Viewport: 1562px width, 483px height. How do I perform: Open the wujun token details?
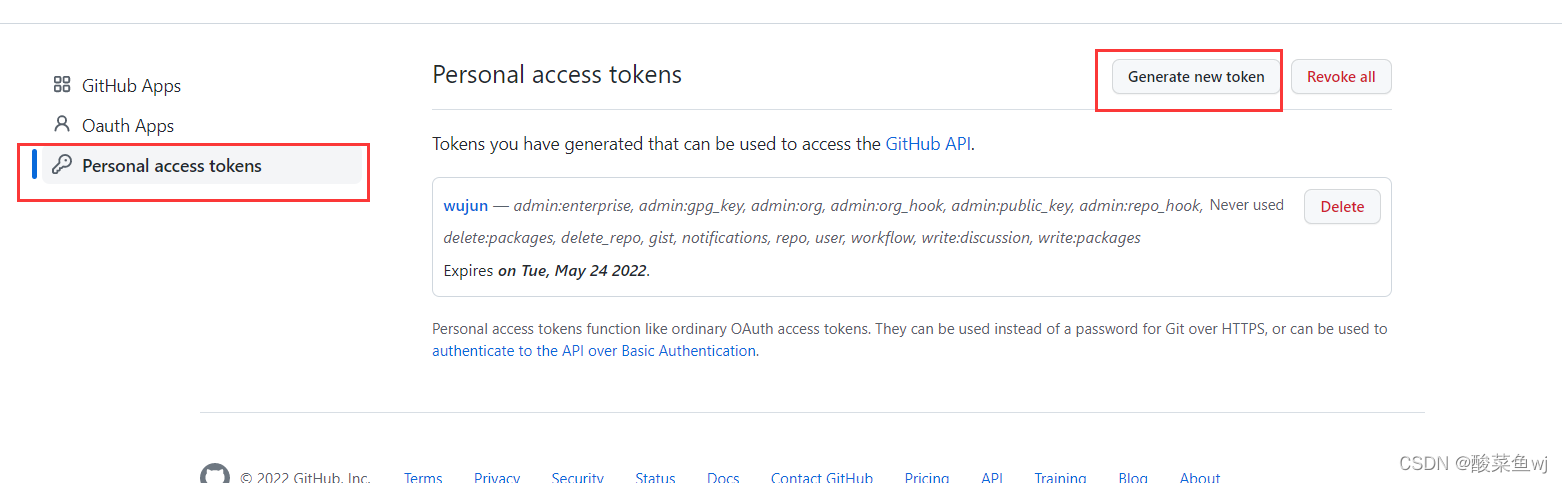pyautogui.click(x=466, y=206)
